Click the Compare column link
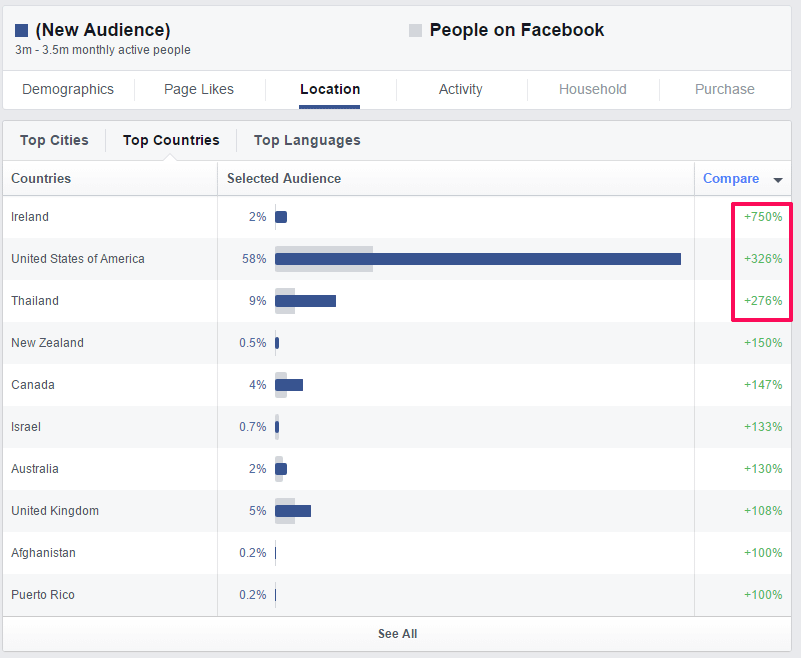 731,178
